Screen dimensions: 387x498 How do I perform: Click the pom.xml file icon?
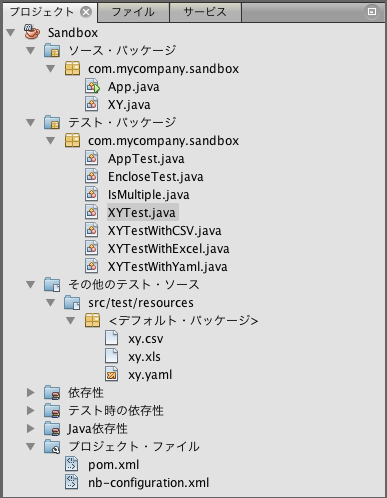click(x=71, y=464)
